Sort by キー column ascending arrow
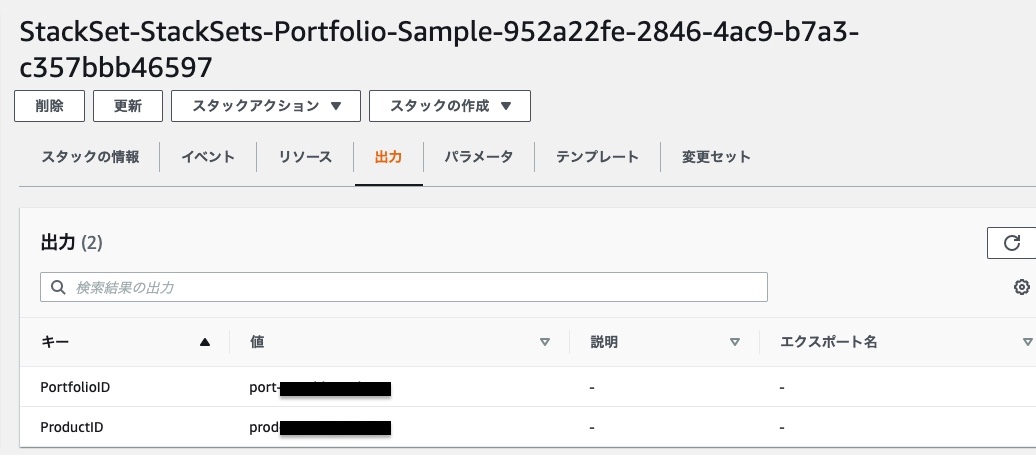The width and height of the screenshot is (1036, 455). (x=205, y=342)
